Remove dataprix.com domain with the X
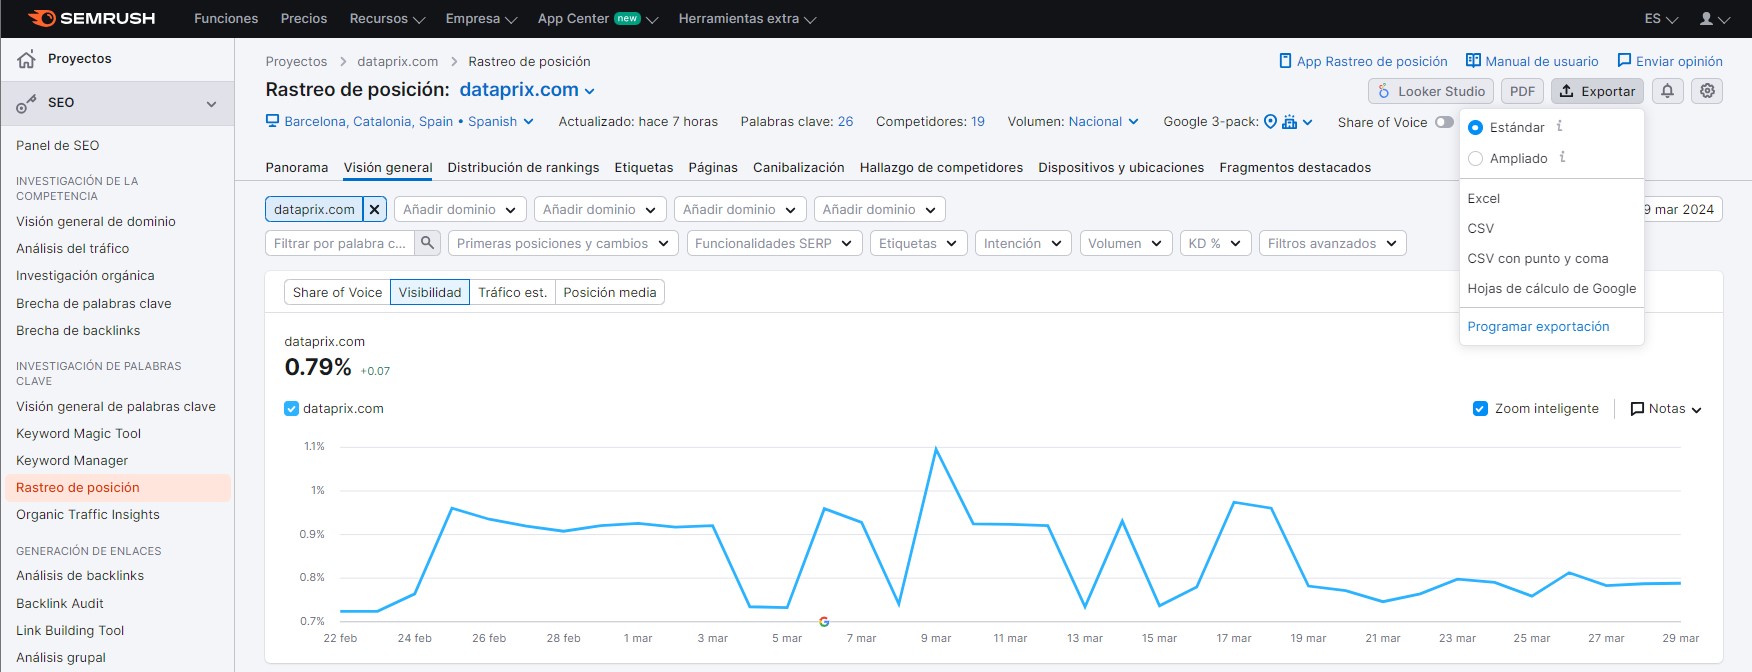This screenshot has height=672, width=1752. (374, 209)
